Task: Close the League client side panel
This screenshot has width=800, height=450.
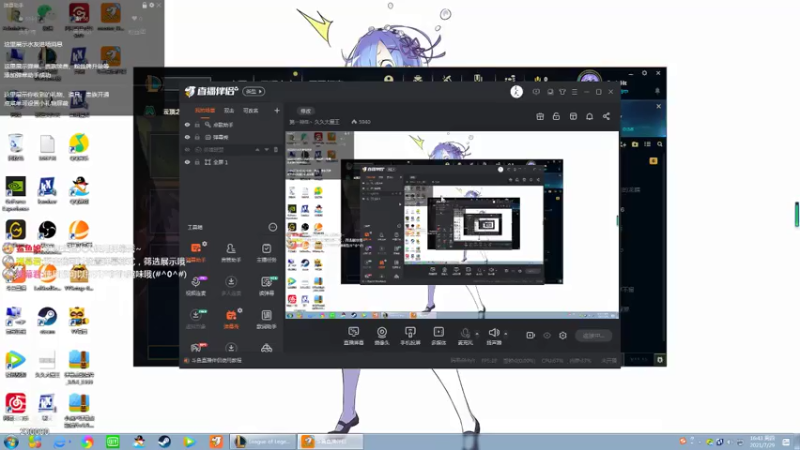Action: coord(658,106)
